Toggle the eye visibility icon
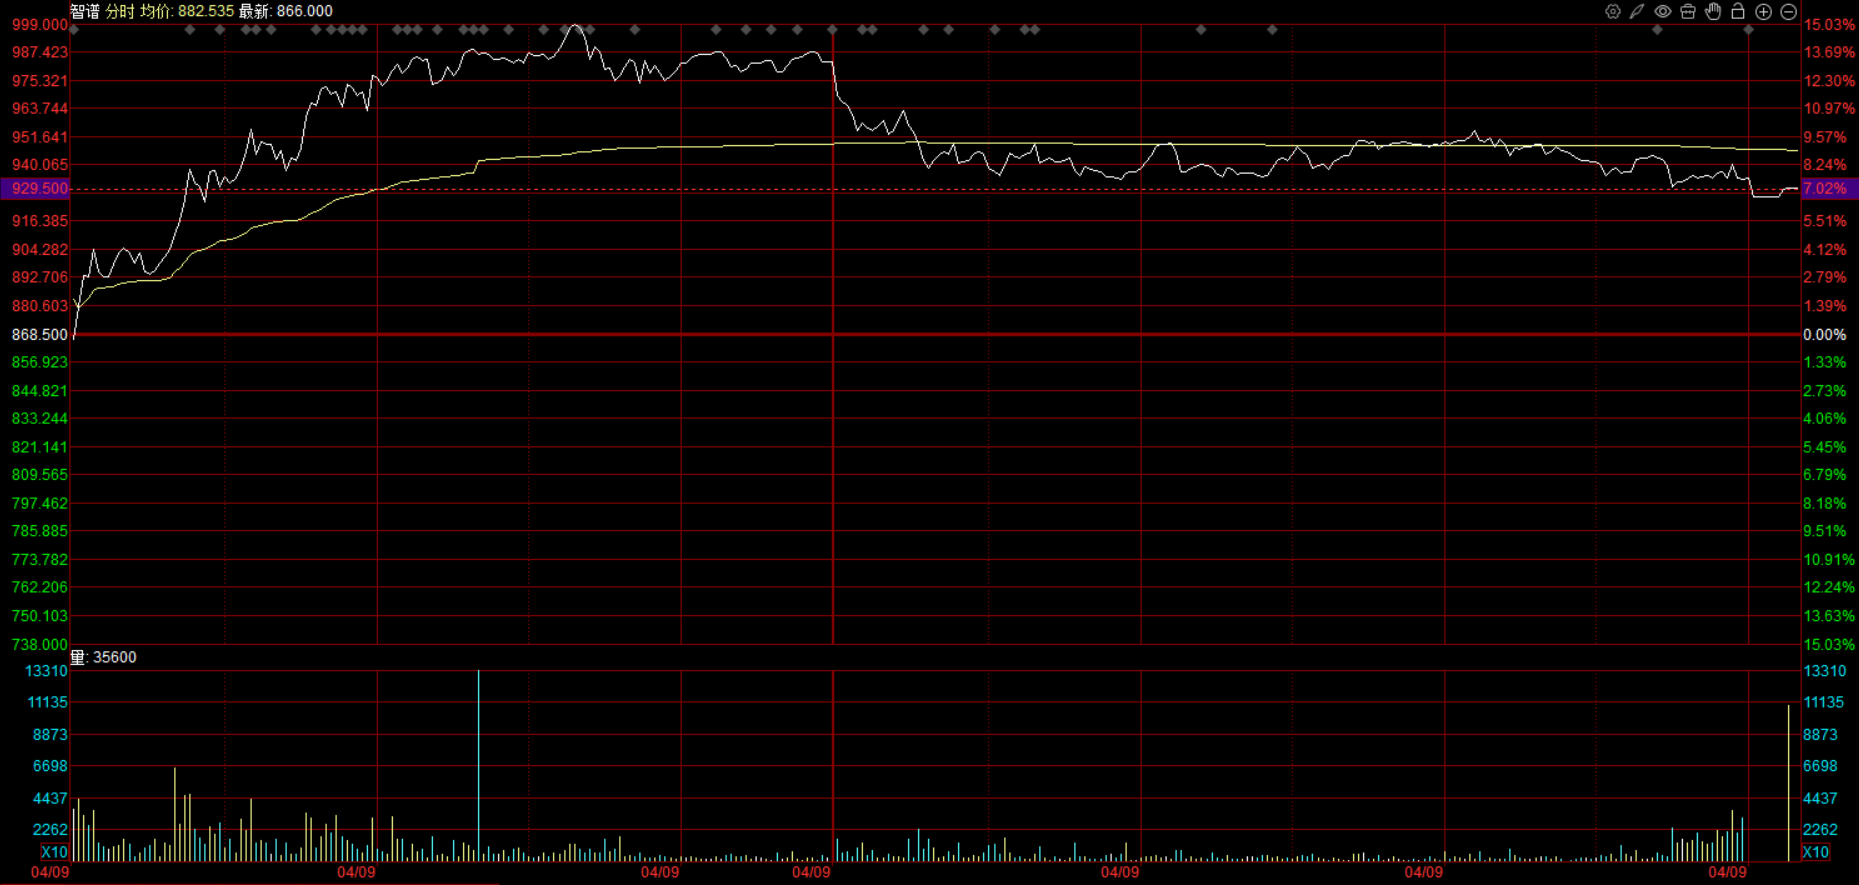1859x885 pixels. click(1662, 12)
